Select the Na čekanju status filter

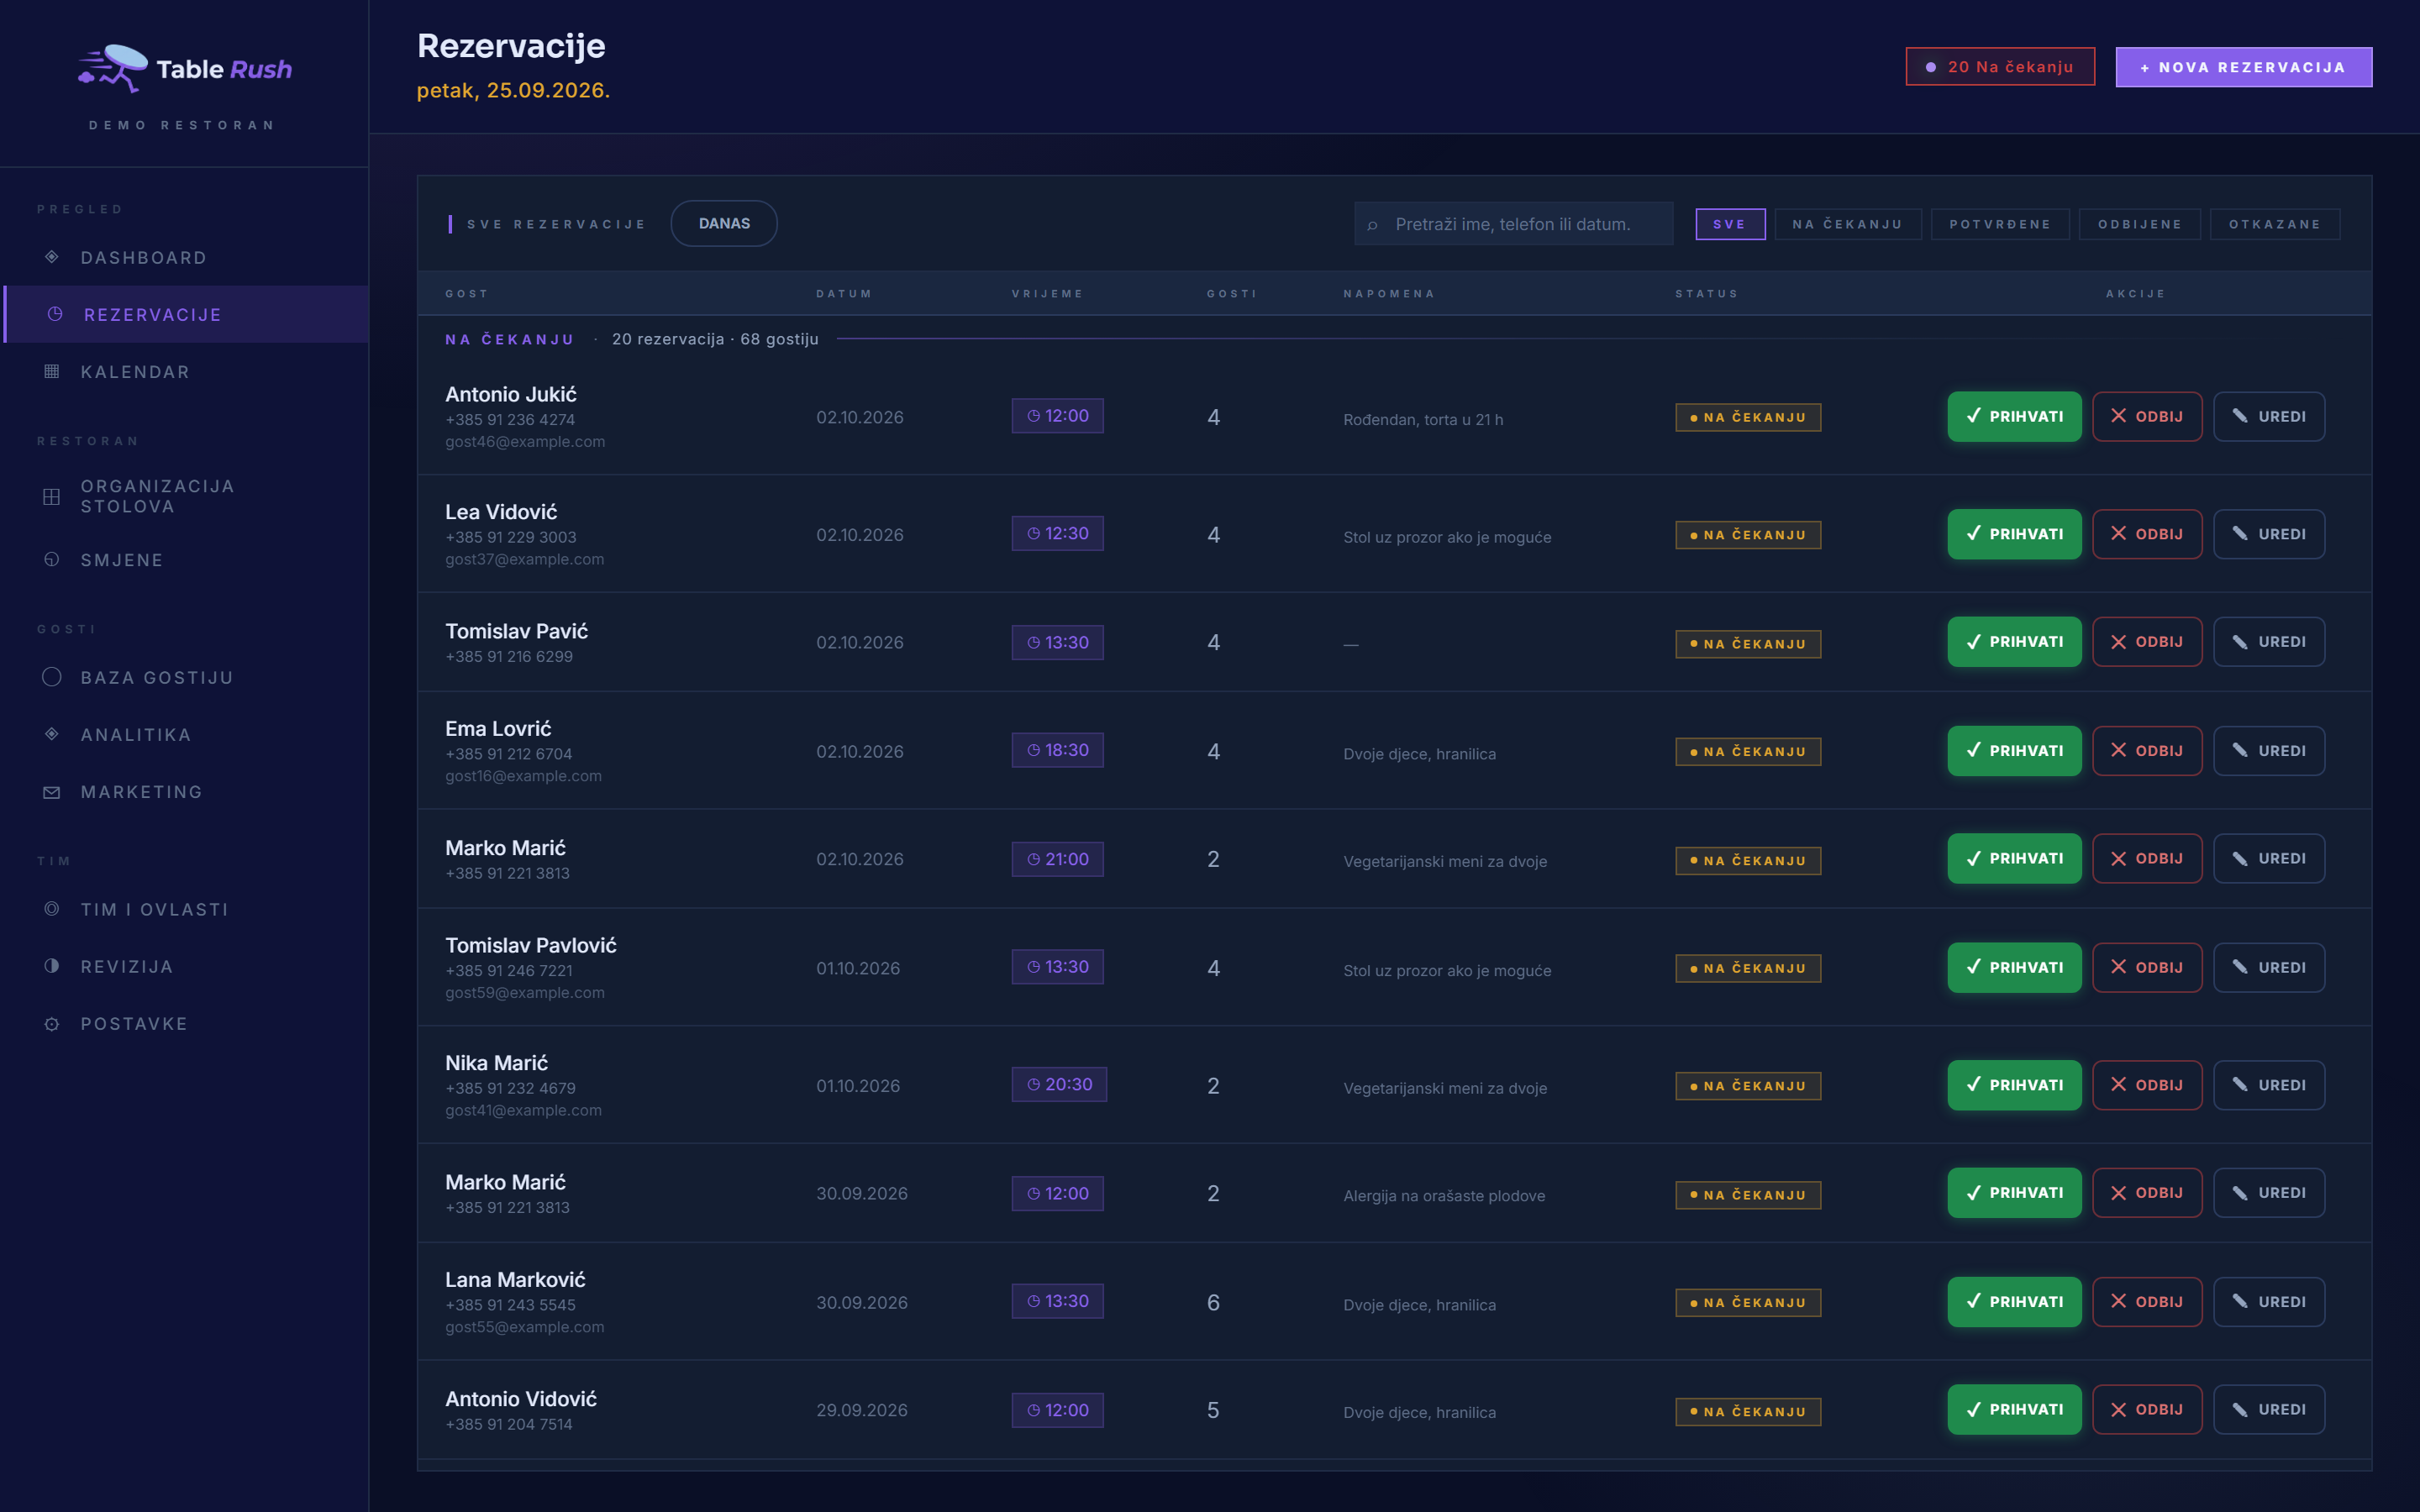point(1847,224)
